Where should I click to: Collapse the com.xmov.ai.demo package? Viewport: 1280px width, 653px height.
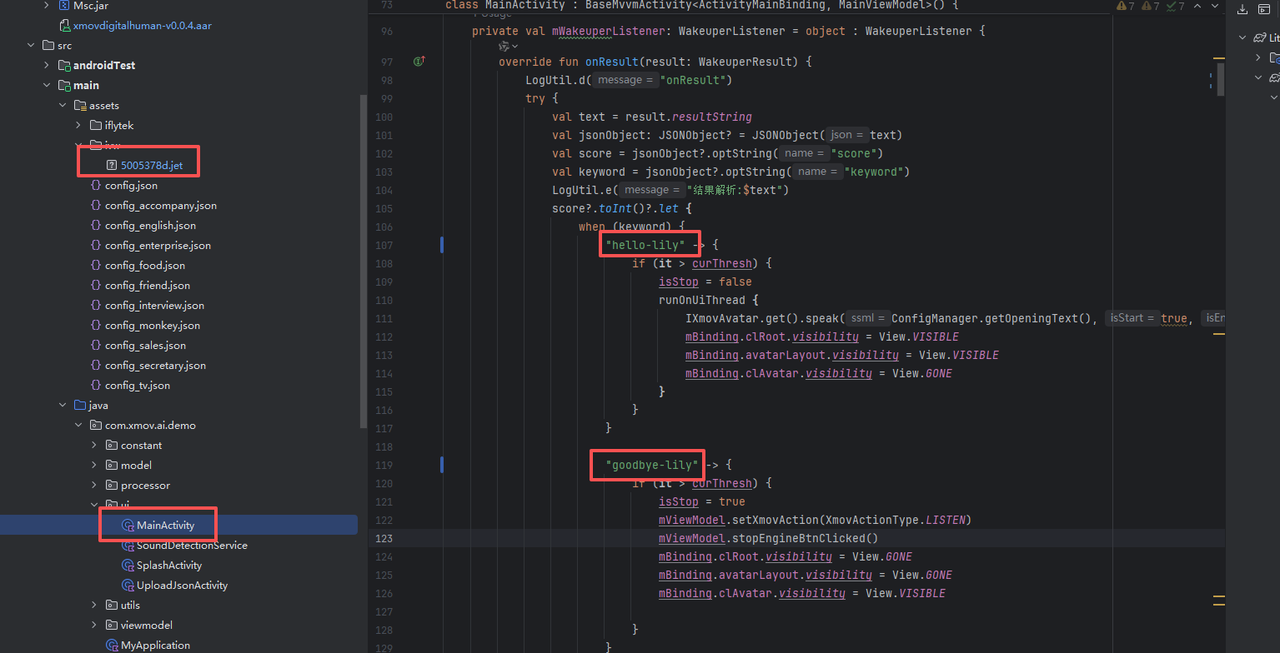pos(79,425)
